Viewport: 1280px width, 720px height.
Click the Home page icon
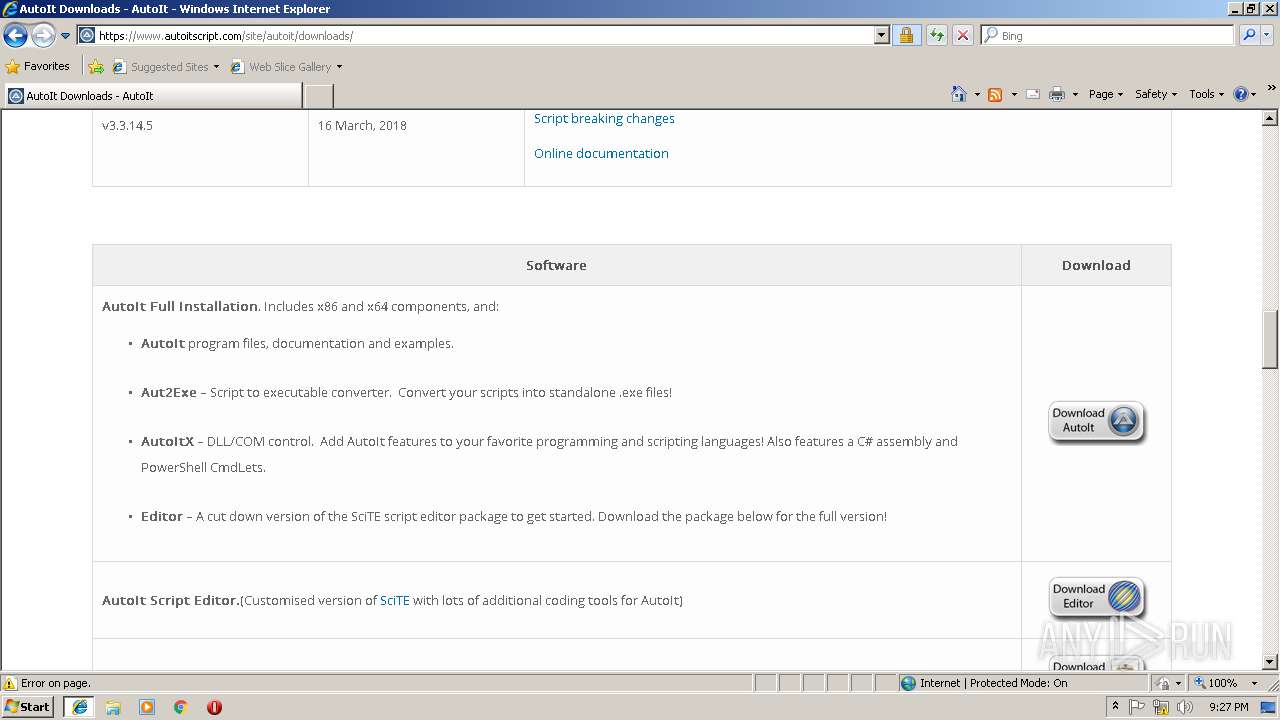point(958,94)
